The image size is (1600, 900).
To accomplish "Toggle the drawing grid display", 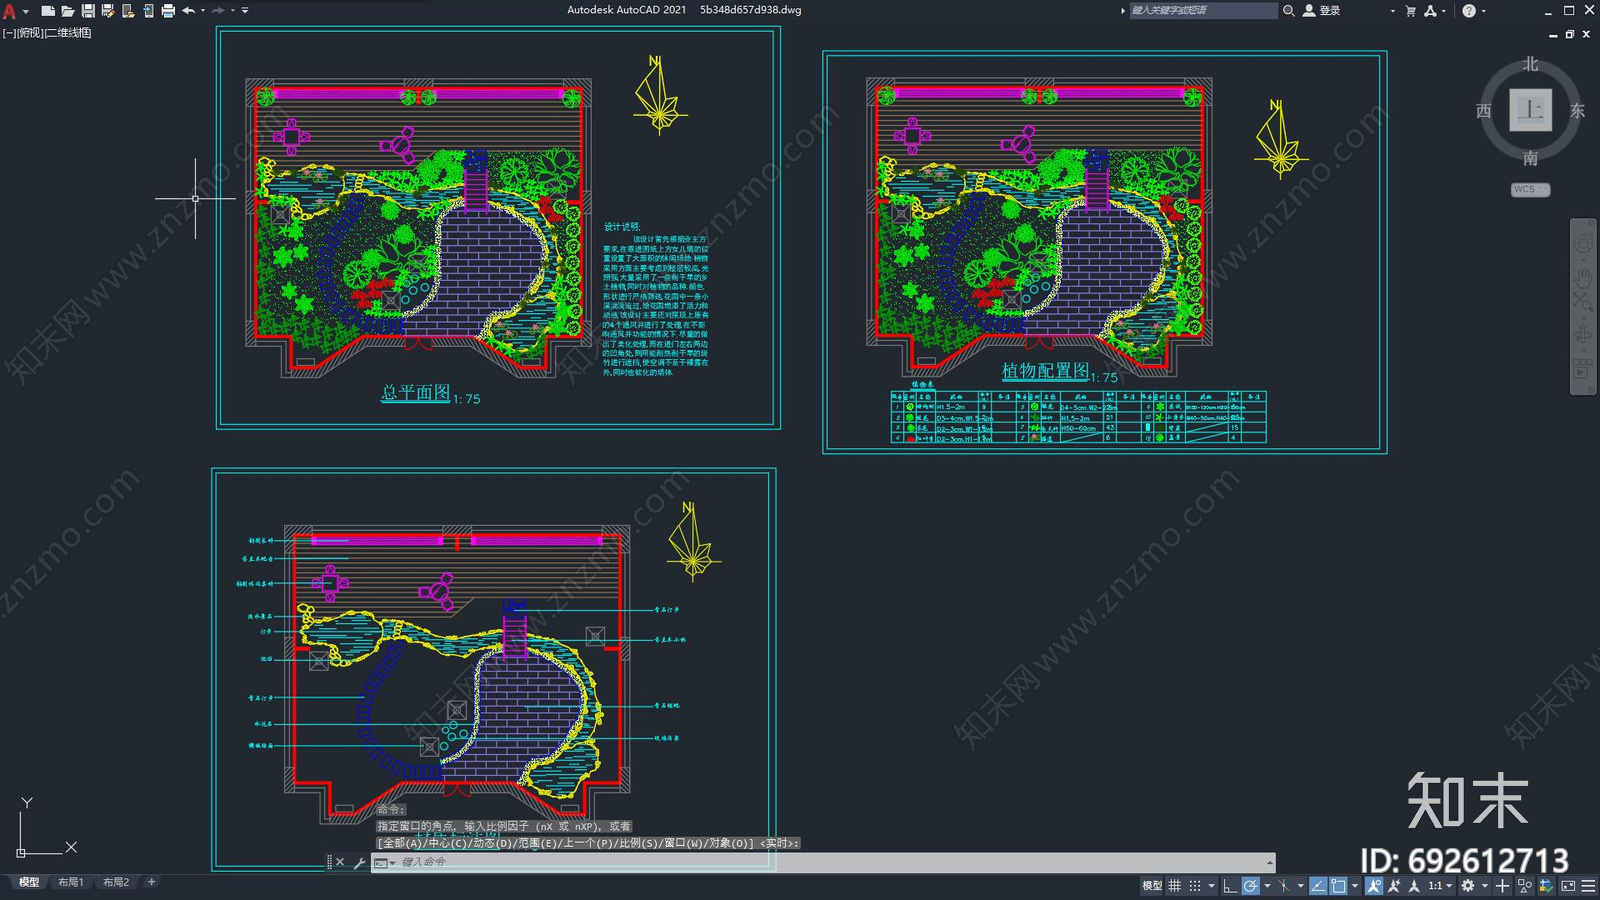I will (1174, 886).
